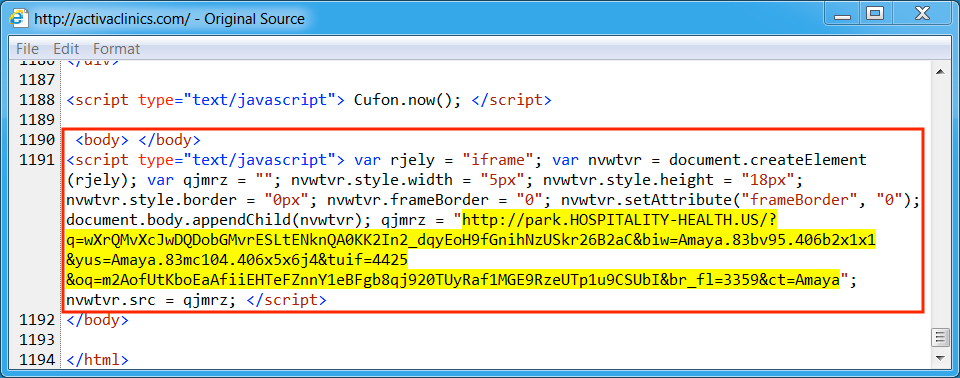Click the document.createElement text
Screen dimensions: 960x378
pyautogui.click(x=768, y=161)
